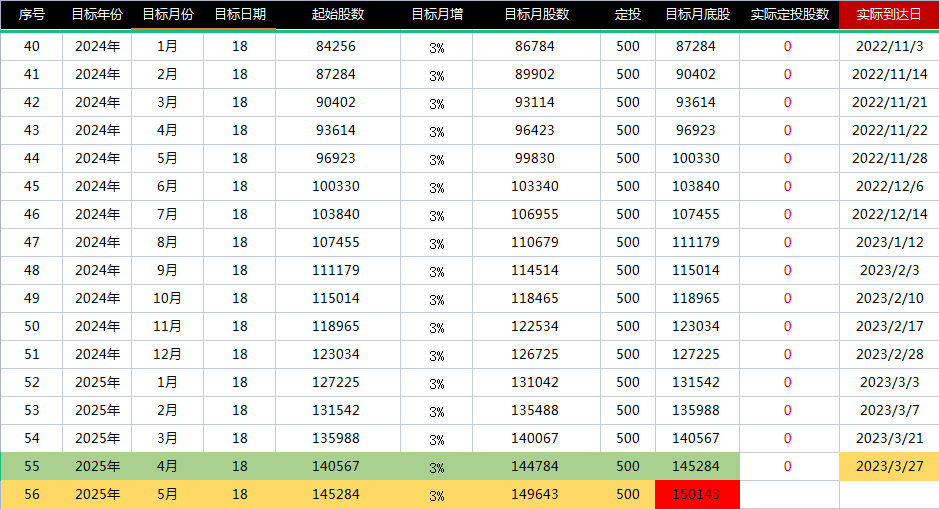Image resolution: width=939 pixels, height=509 pixels.
Task: Select sequence number cell 42
Action: pyautogui.click(x=31, y=102)
